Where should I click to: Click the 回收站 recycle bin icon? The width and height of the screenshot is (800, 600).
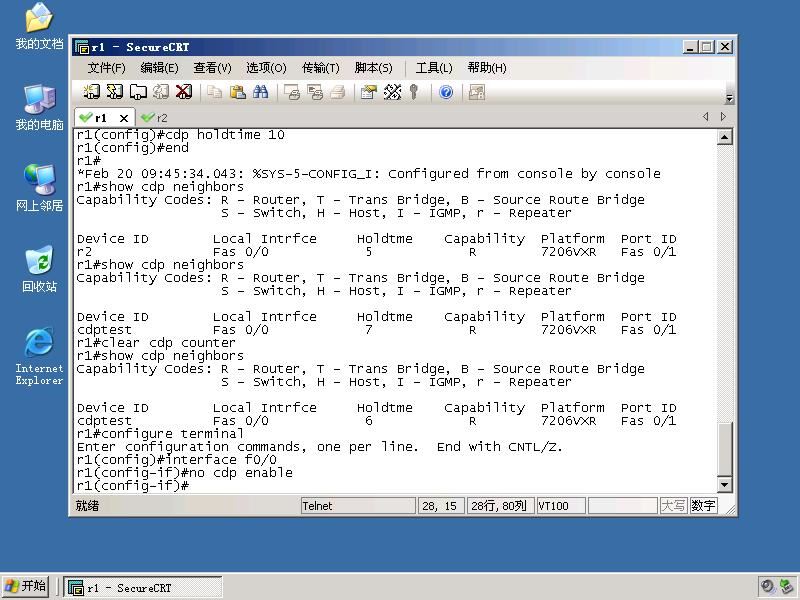pos(39,268)
